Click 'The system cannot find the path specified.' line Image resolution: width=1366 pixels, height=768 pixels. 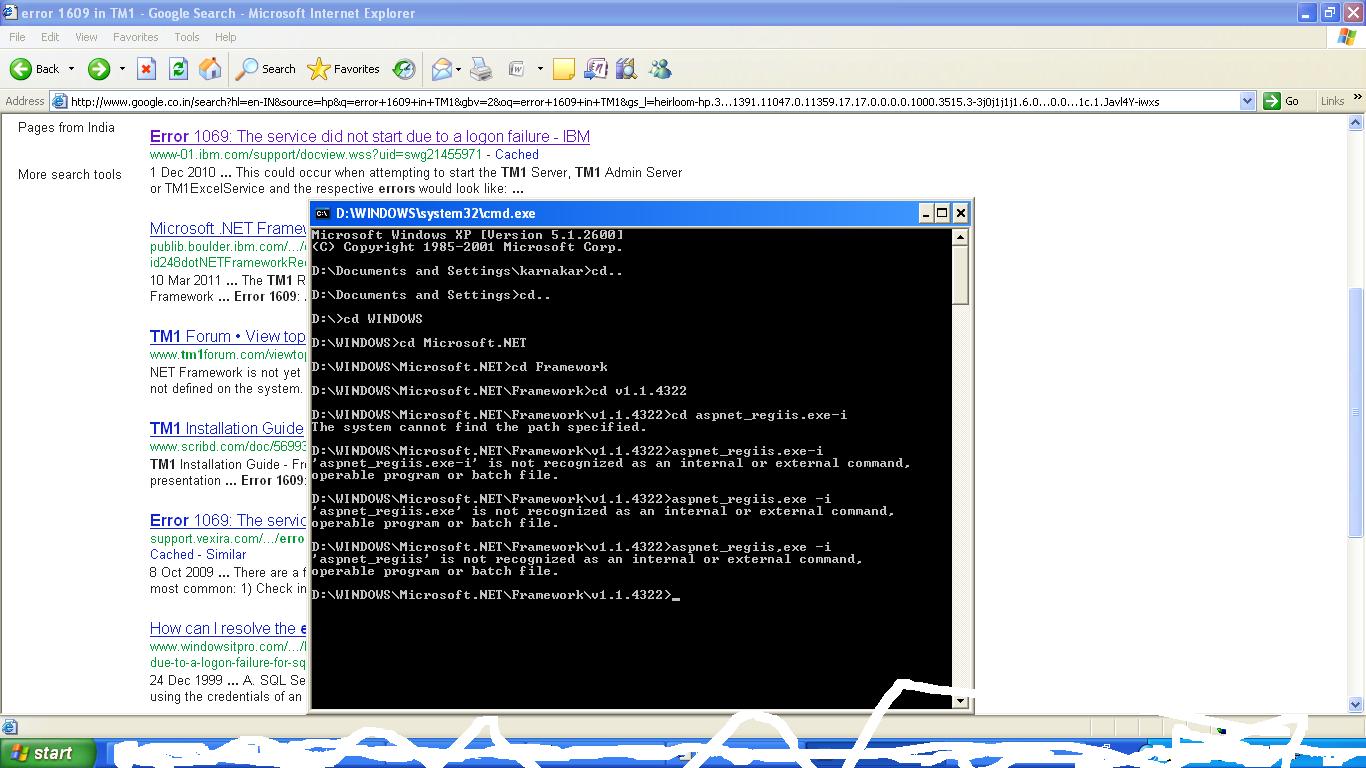pyautogui.click(x=479, y=427)
